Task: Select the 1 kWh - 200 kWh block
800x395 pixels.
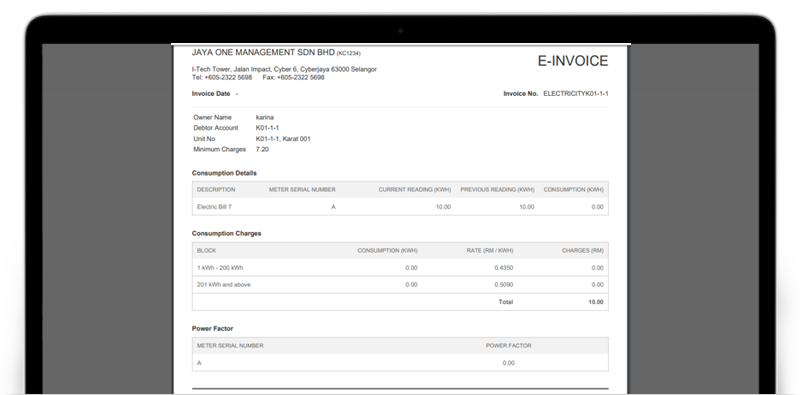Action: [x=220, y=268]
